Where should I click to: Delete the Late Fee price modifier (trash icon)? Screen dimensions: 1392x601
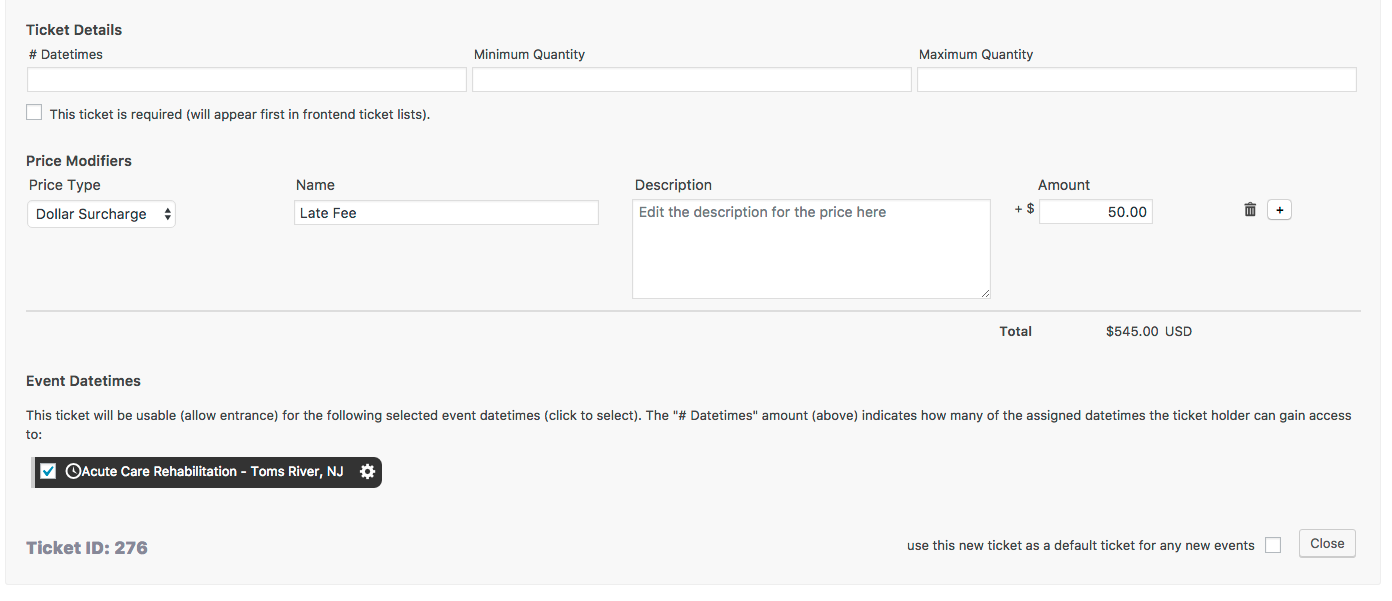1250,210
